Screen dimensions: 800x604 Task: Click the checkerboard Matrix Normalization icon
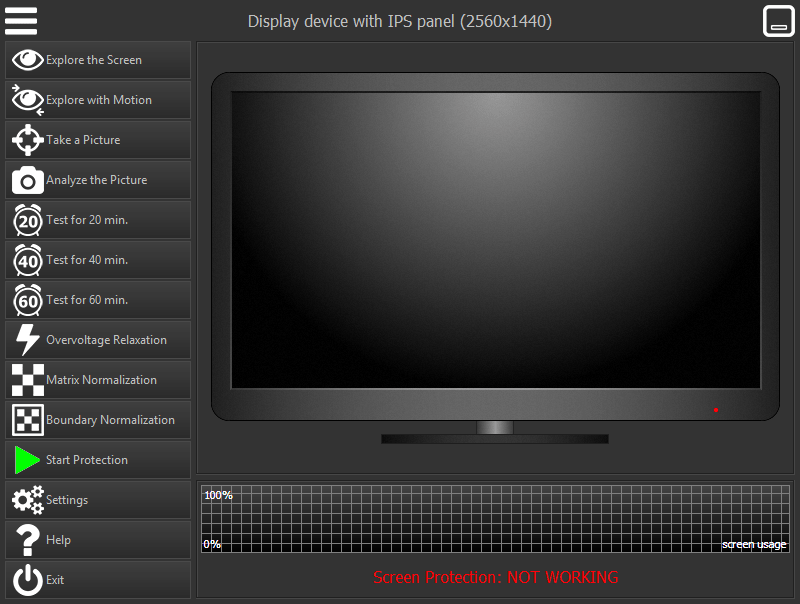click(27, 380)
